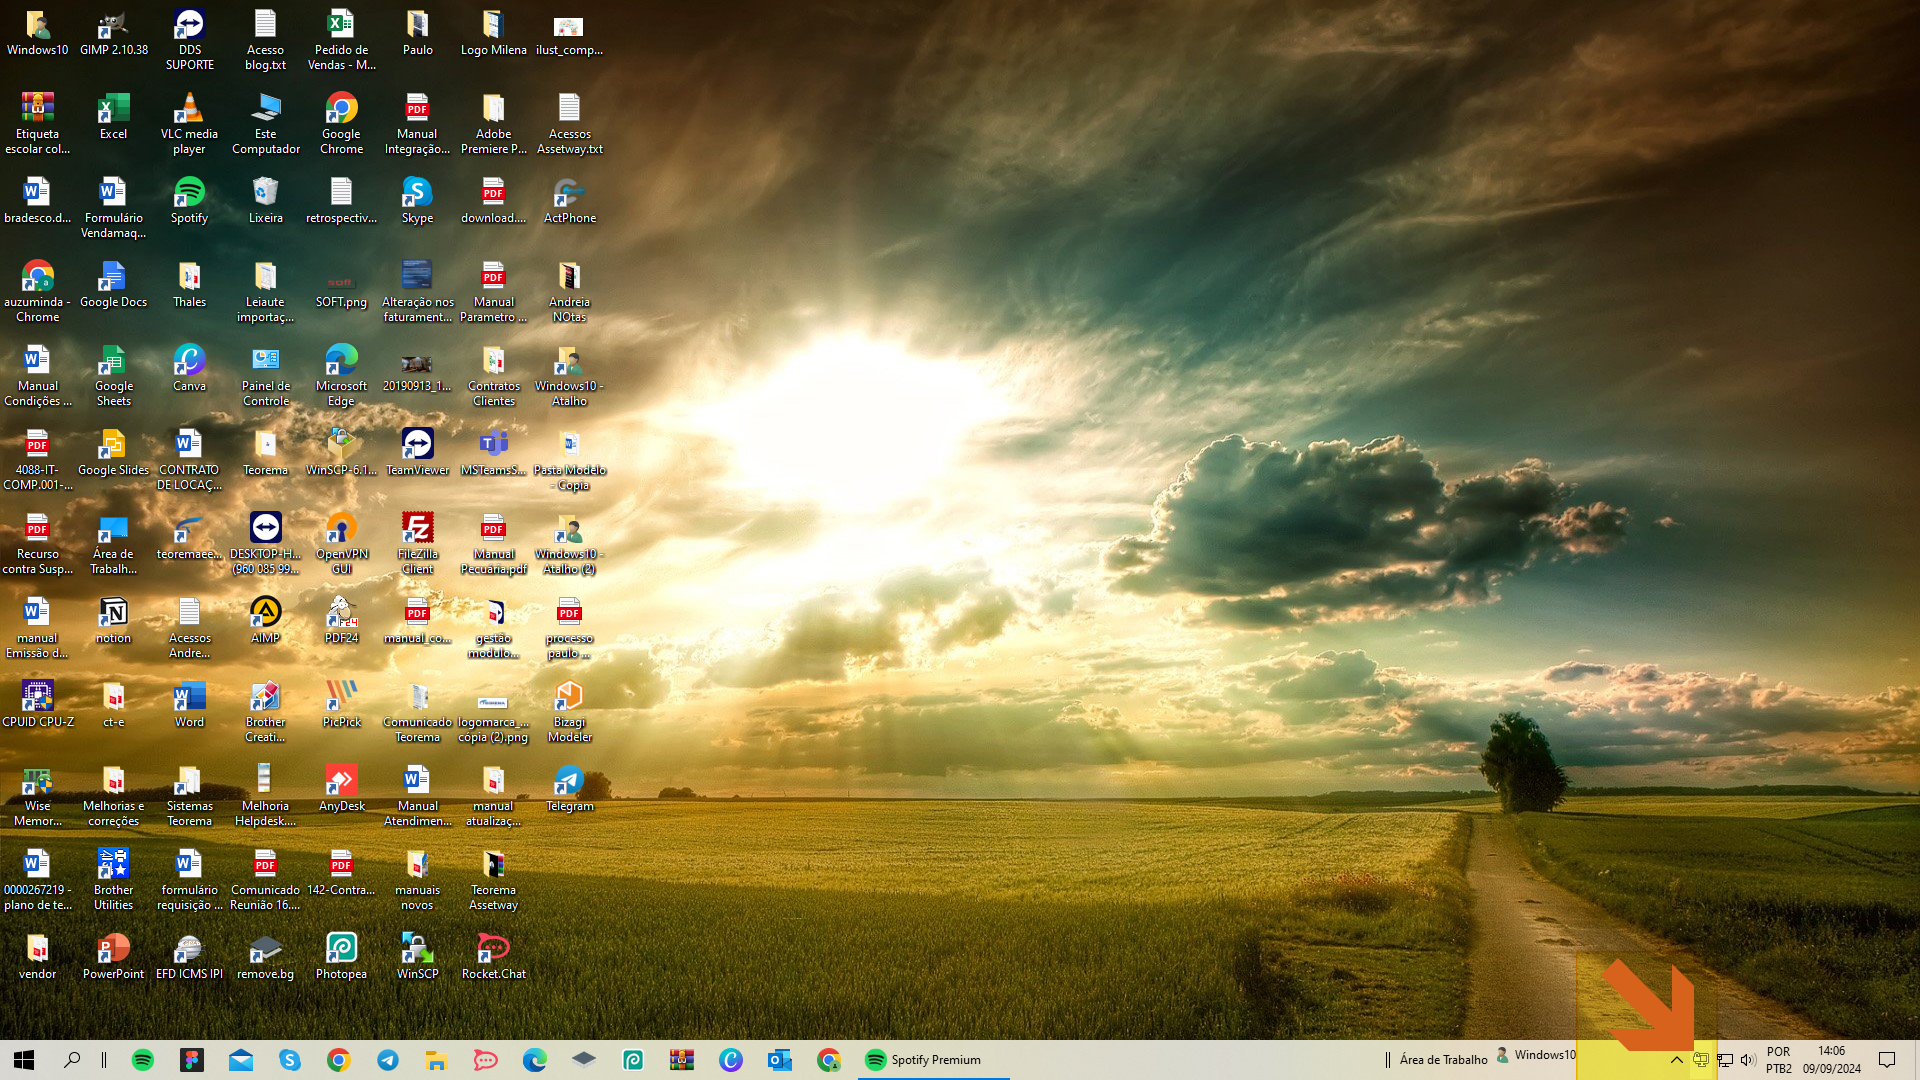
Task: Open Painel de Controle shortcut
Action: click(265, 376)
